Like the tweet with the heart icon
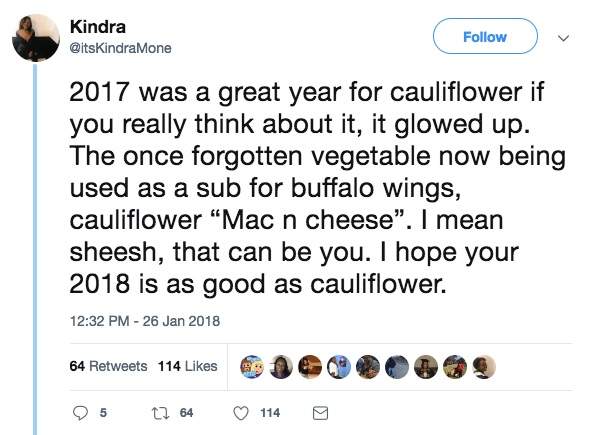The height and width of the screenshot is (435, 600). [241, 412]
